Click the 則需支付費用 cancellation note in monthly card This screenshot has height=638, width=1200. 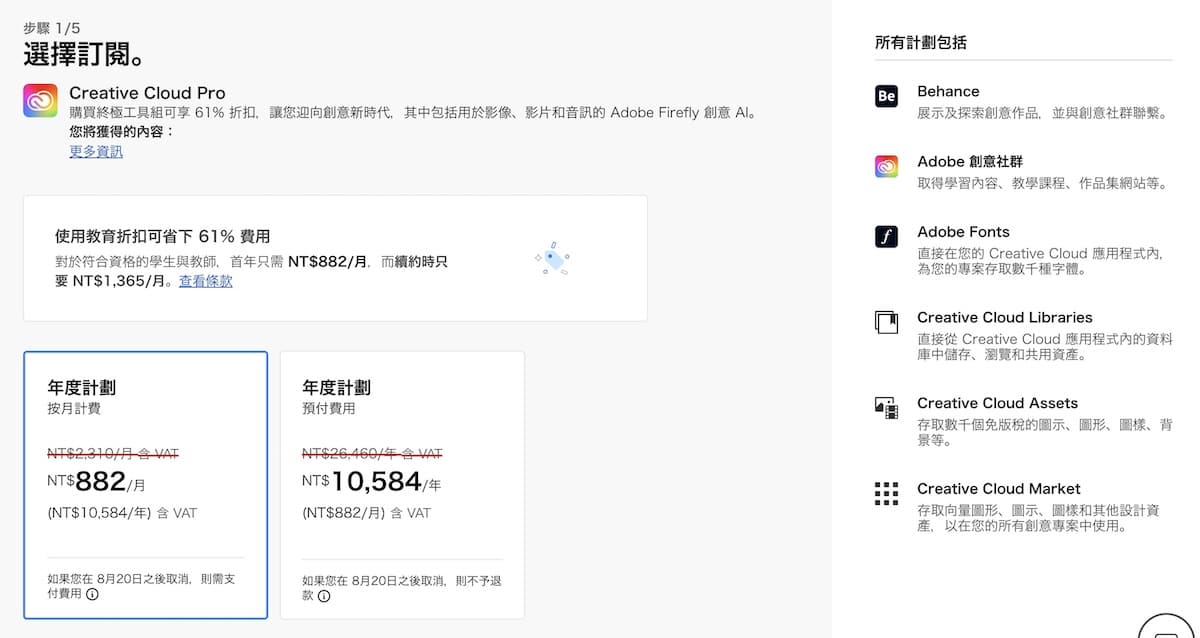[x=141, y=586]
